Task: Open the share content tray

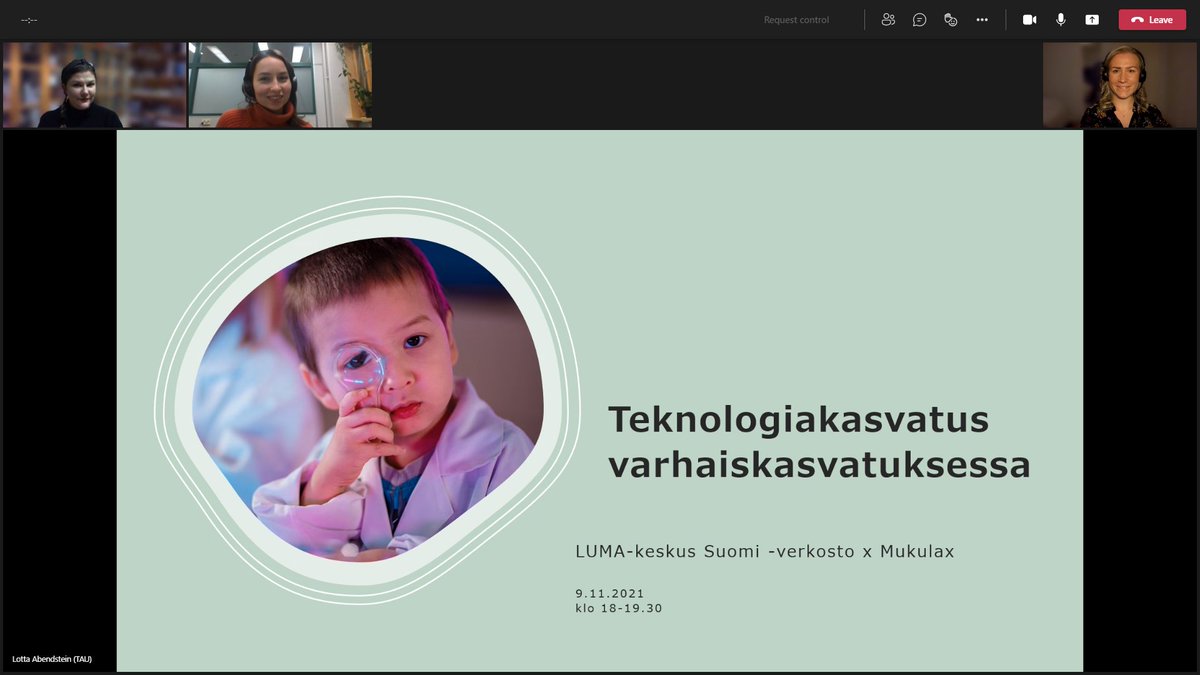Action: click(1092, 20)
